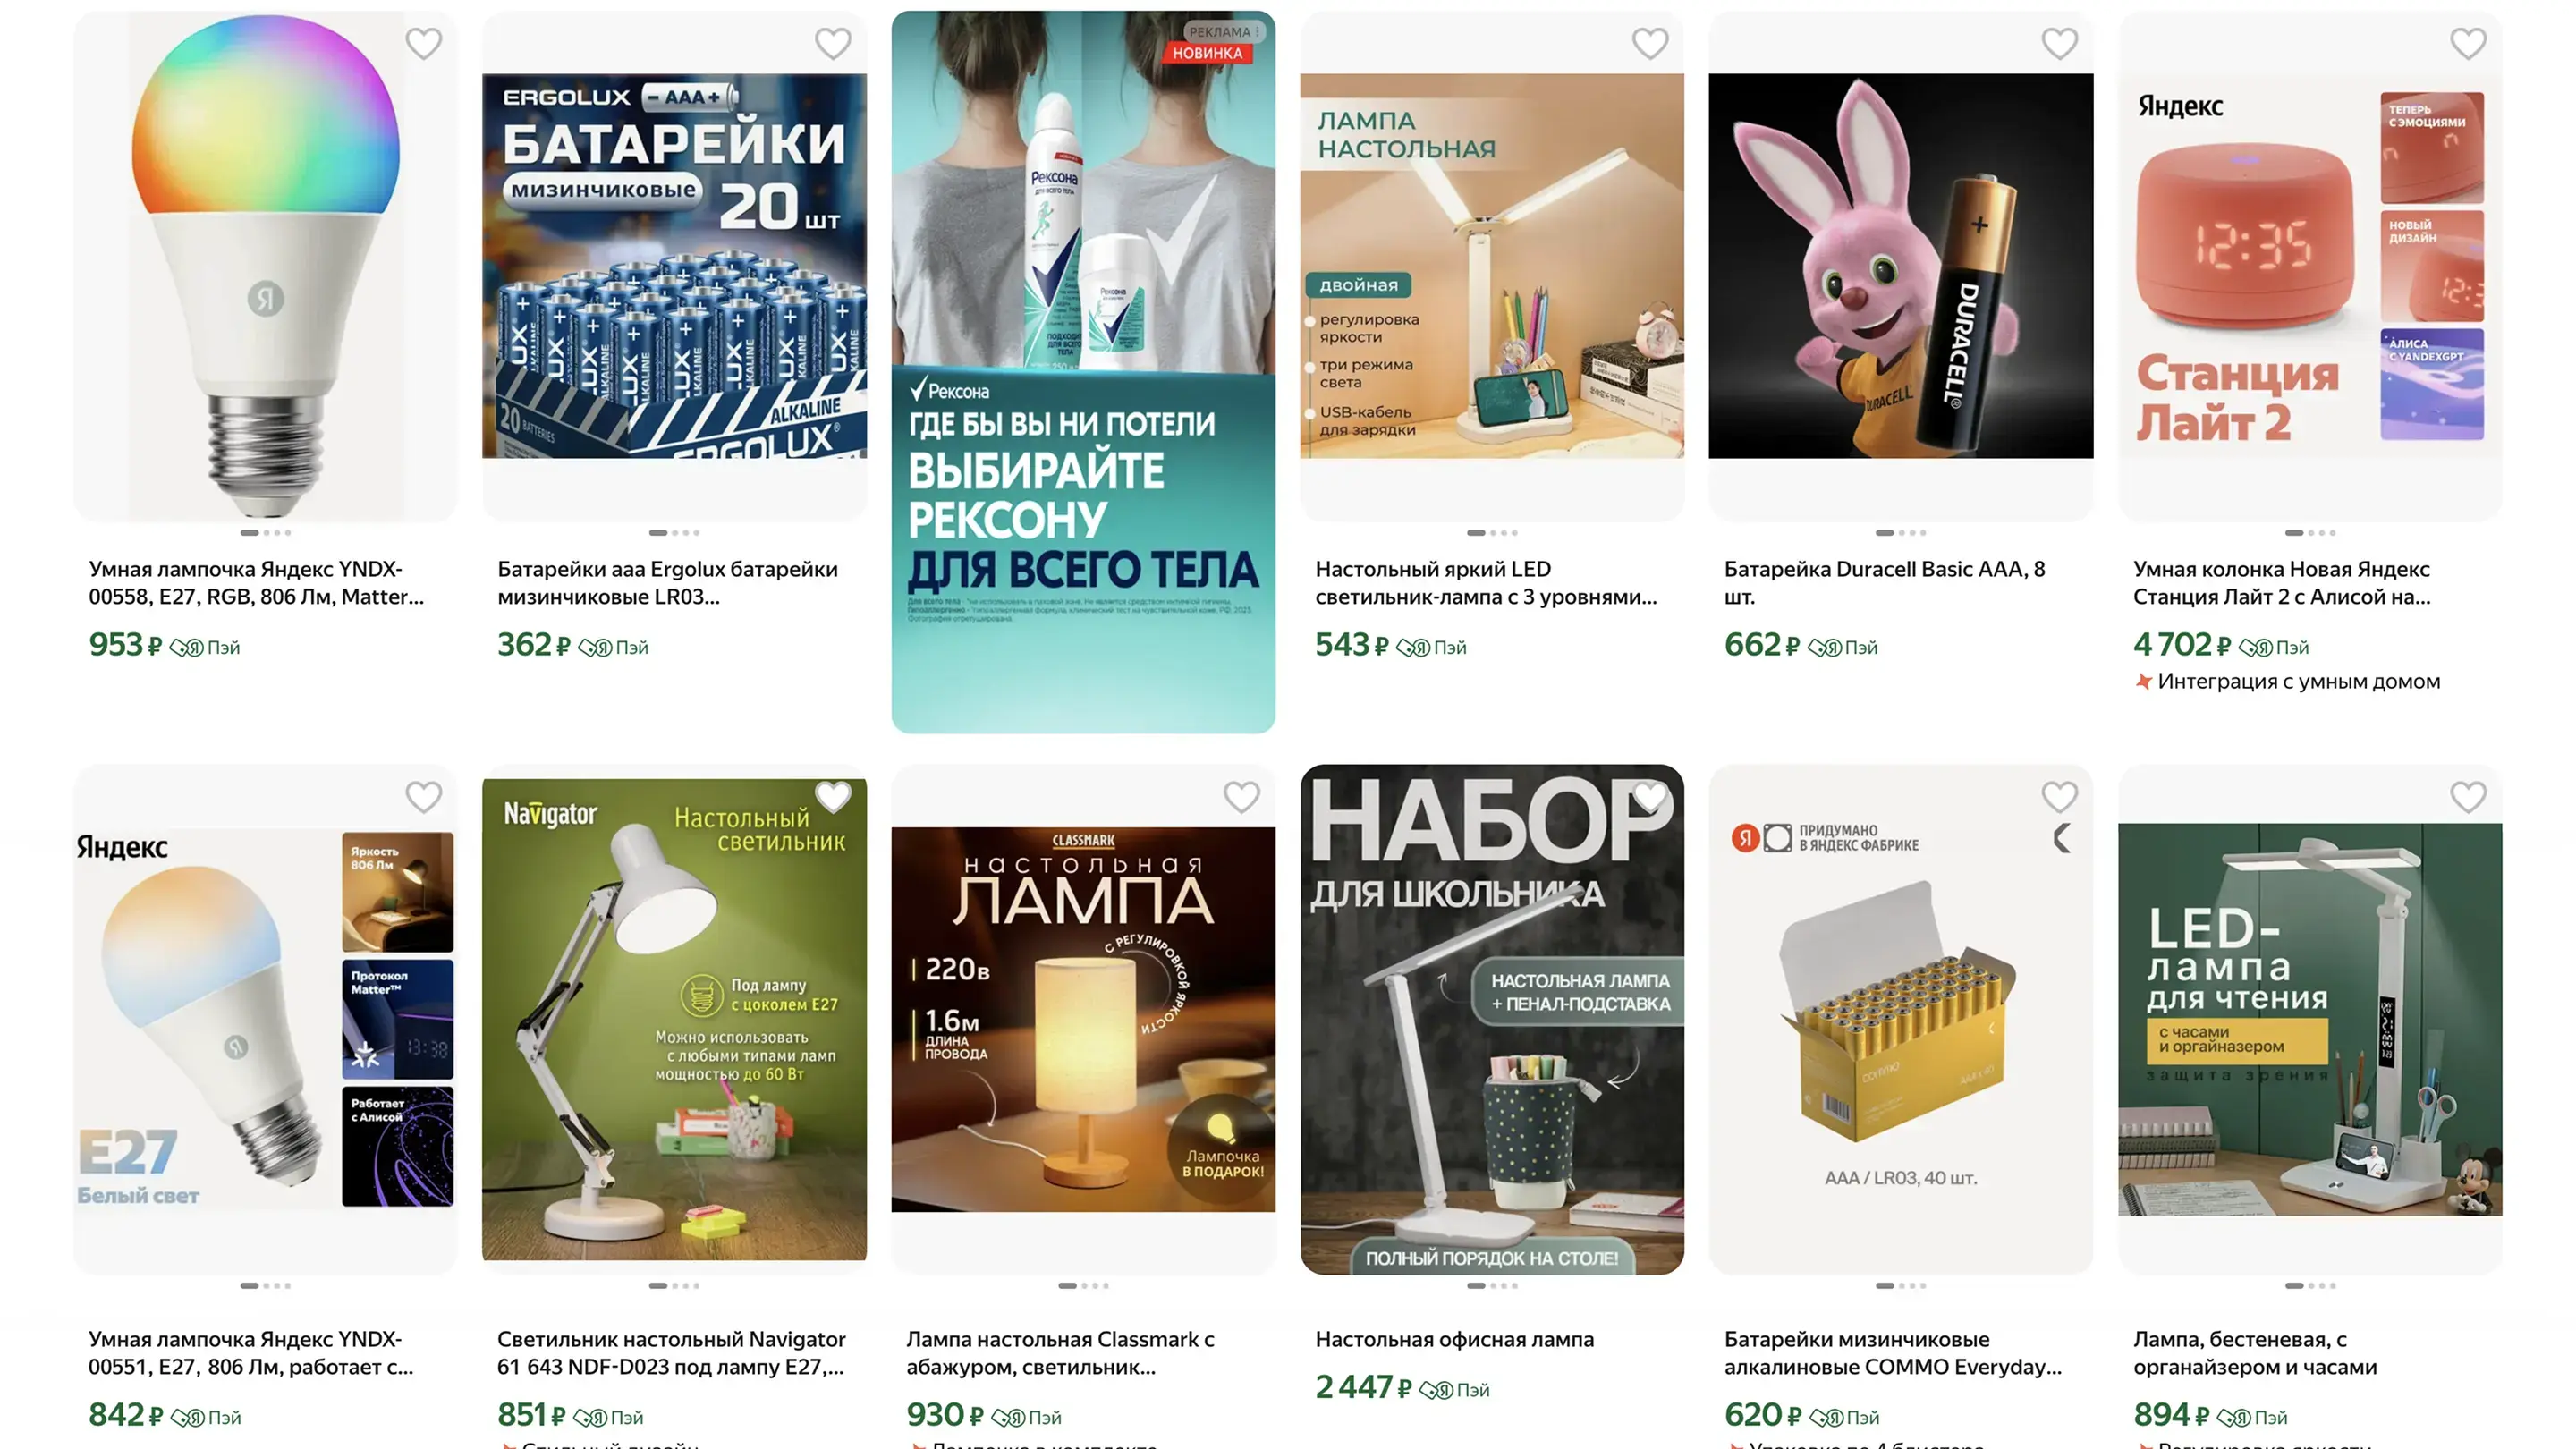This screenshot has width=2576, height=1449.
Task: Open Батарейка Duracell Basic AAA product link
Action: [1885, 583]
